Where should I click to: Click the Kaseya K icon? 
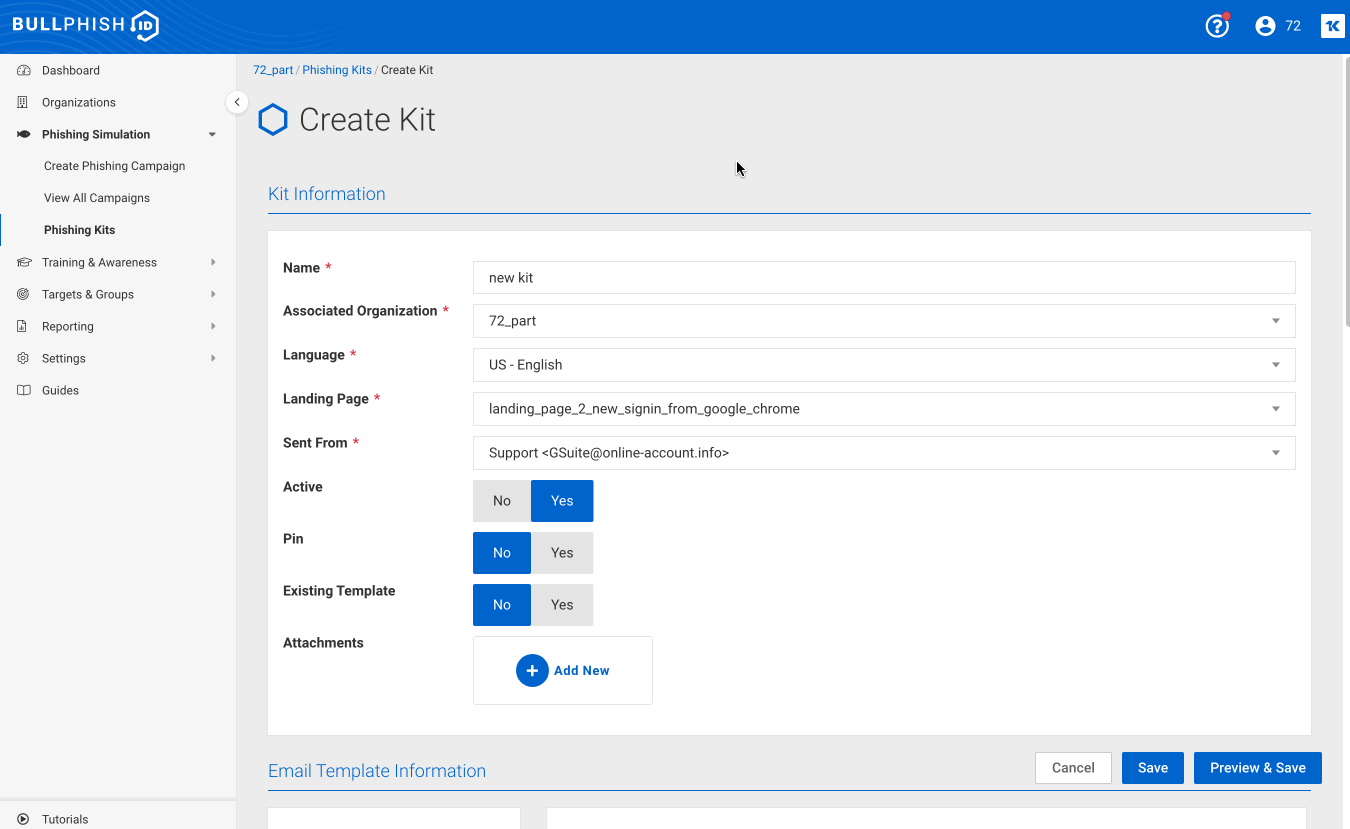click(x=1332, y=26)
